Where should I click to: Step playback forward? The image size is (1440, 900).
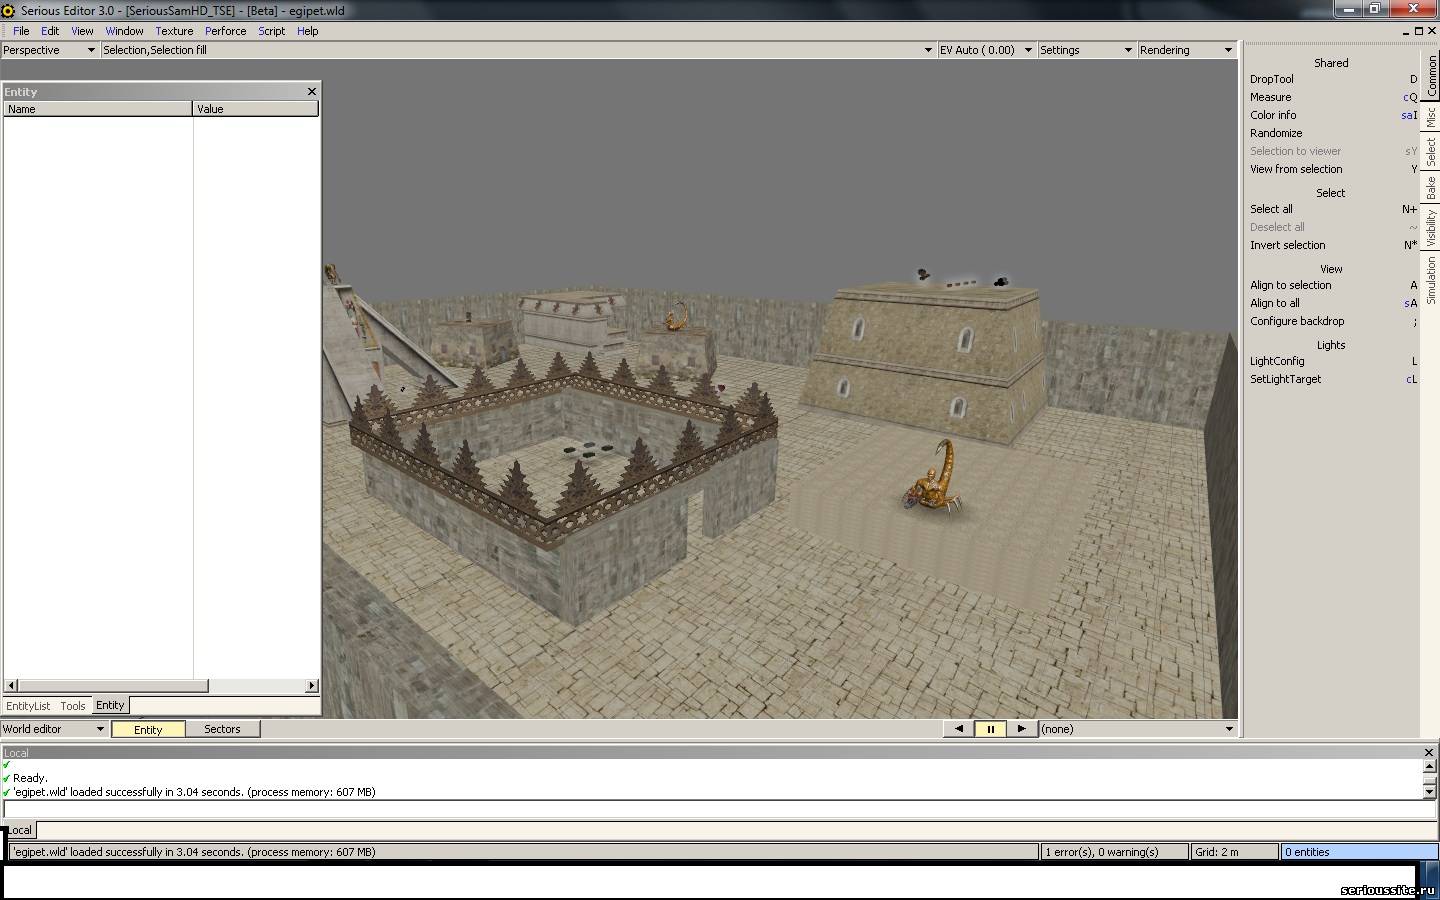(x=1021, y=729)
